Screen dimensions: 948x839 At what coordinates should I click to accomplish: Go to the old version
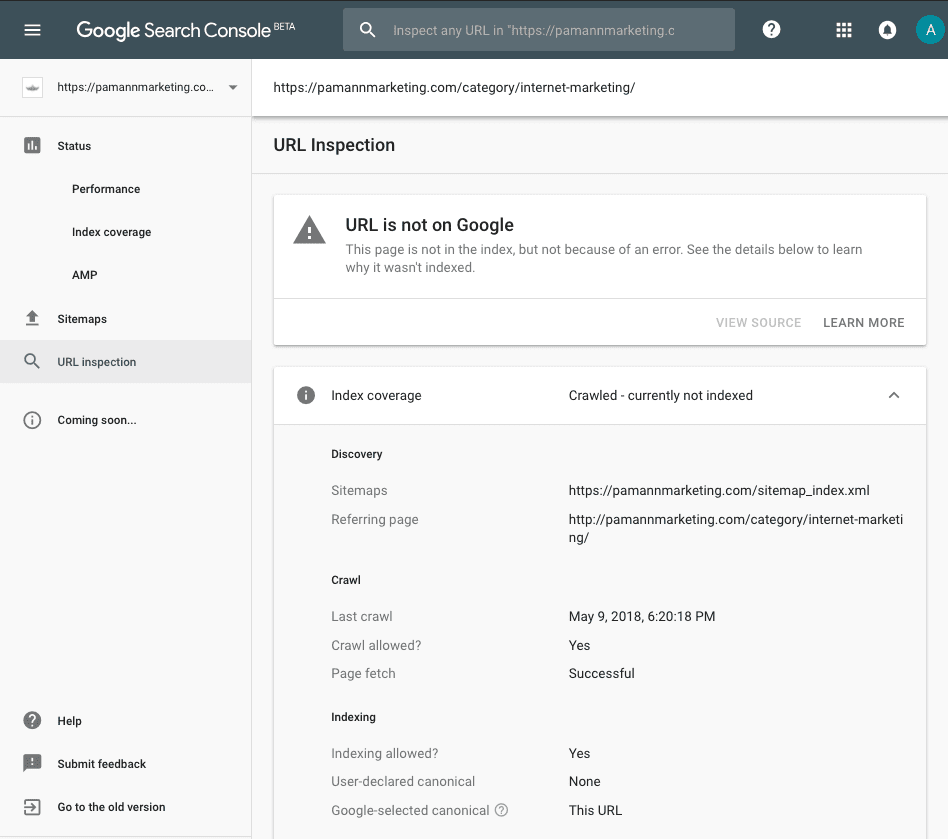(111, 807)
